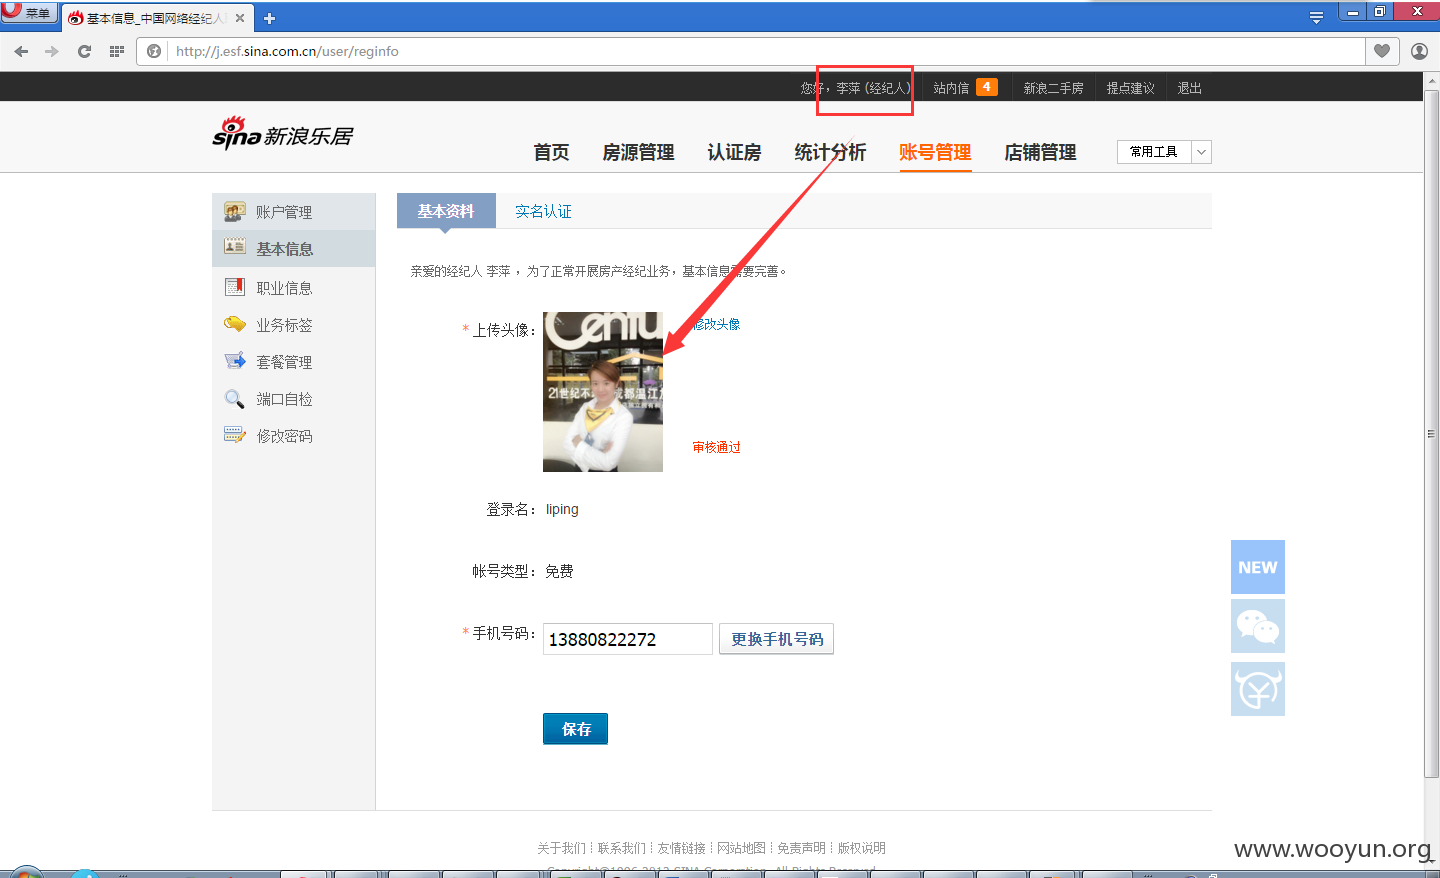Click 修改头像 link
Screen dimensions: 1440x878
(x=717, y=324)
